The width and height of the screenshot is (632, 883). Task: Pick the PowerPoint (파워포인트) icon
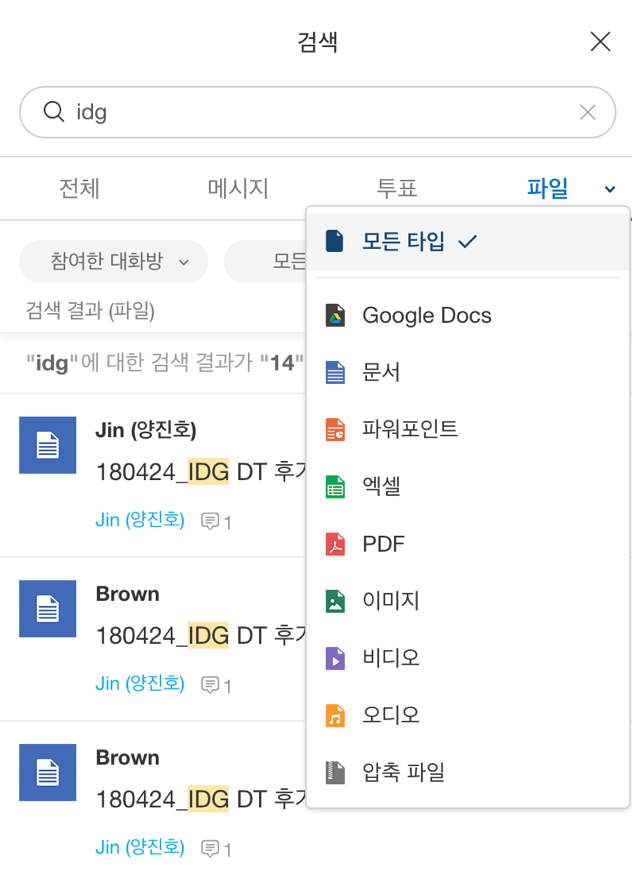tap(335, 430)
